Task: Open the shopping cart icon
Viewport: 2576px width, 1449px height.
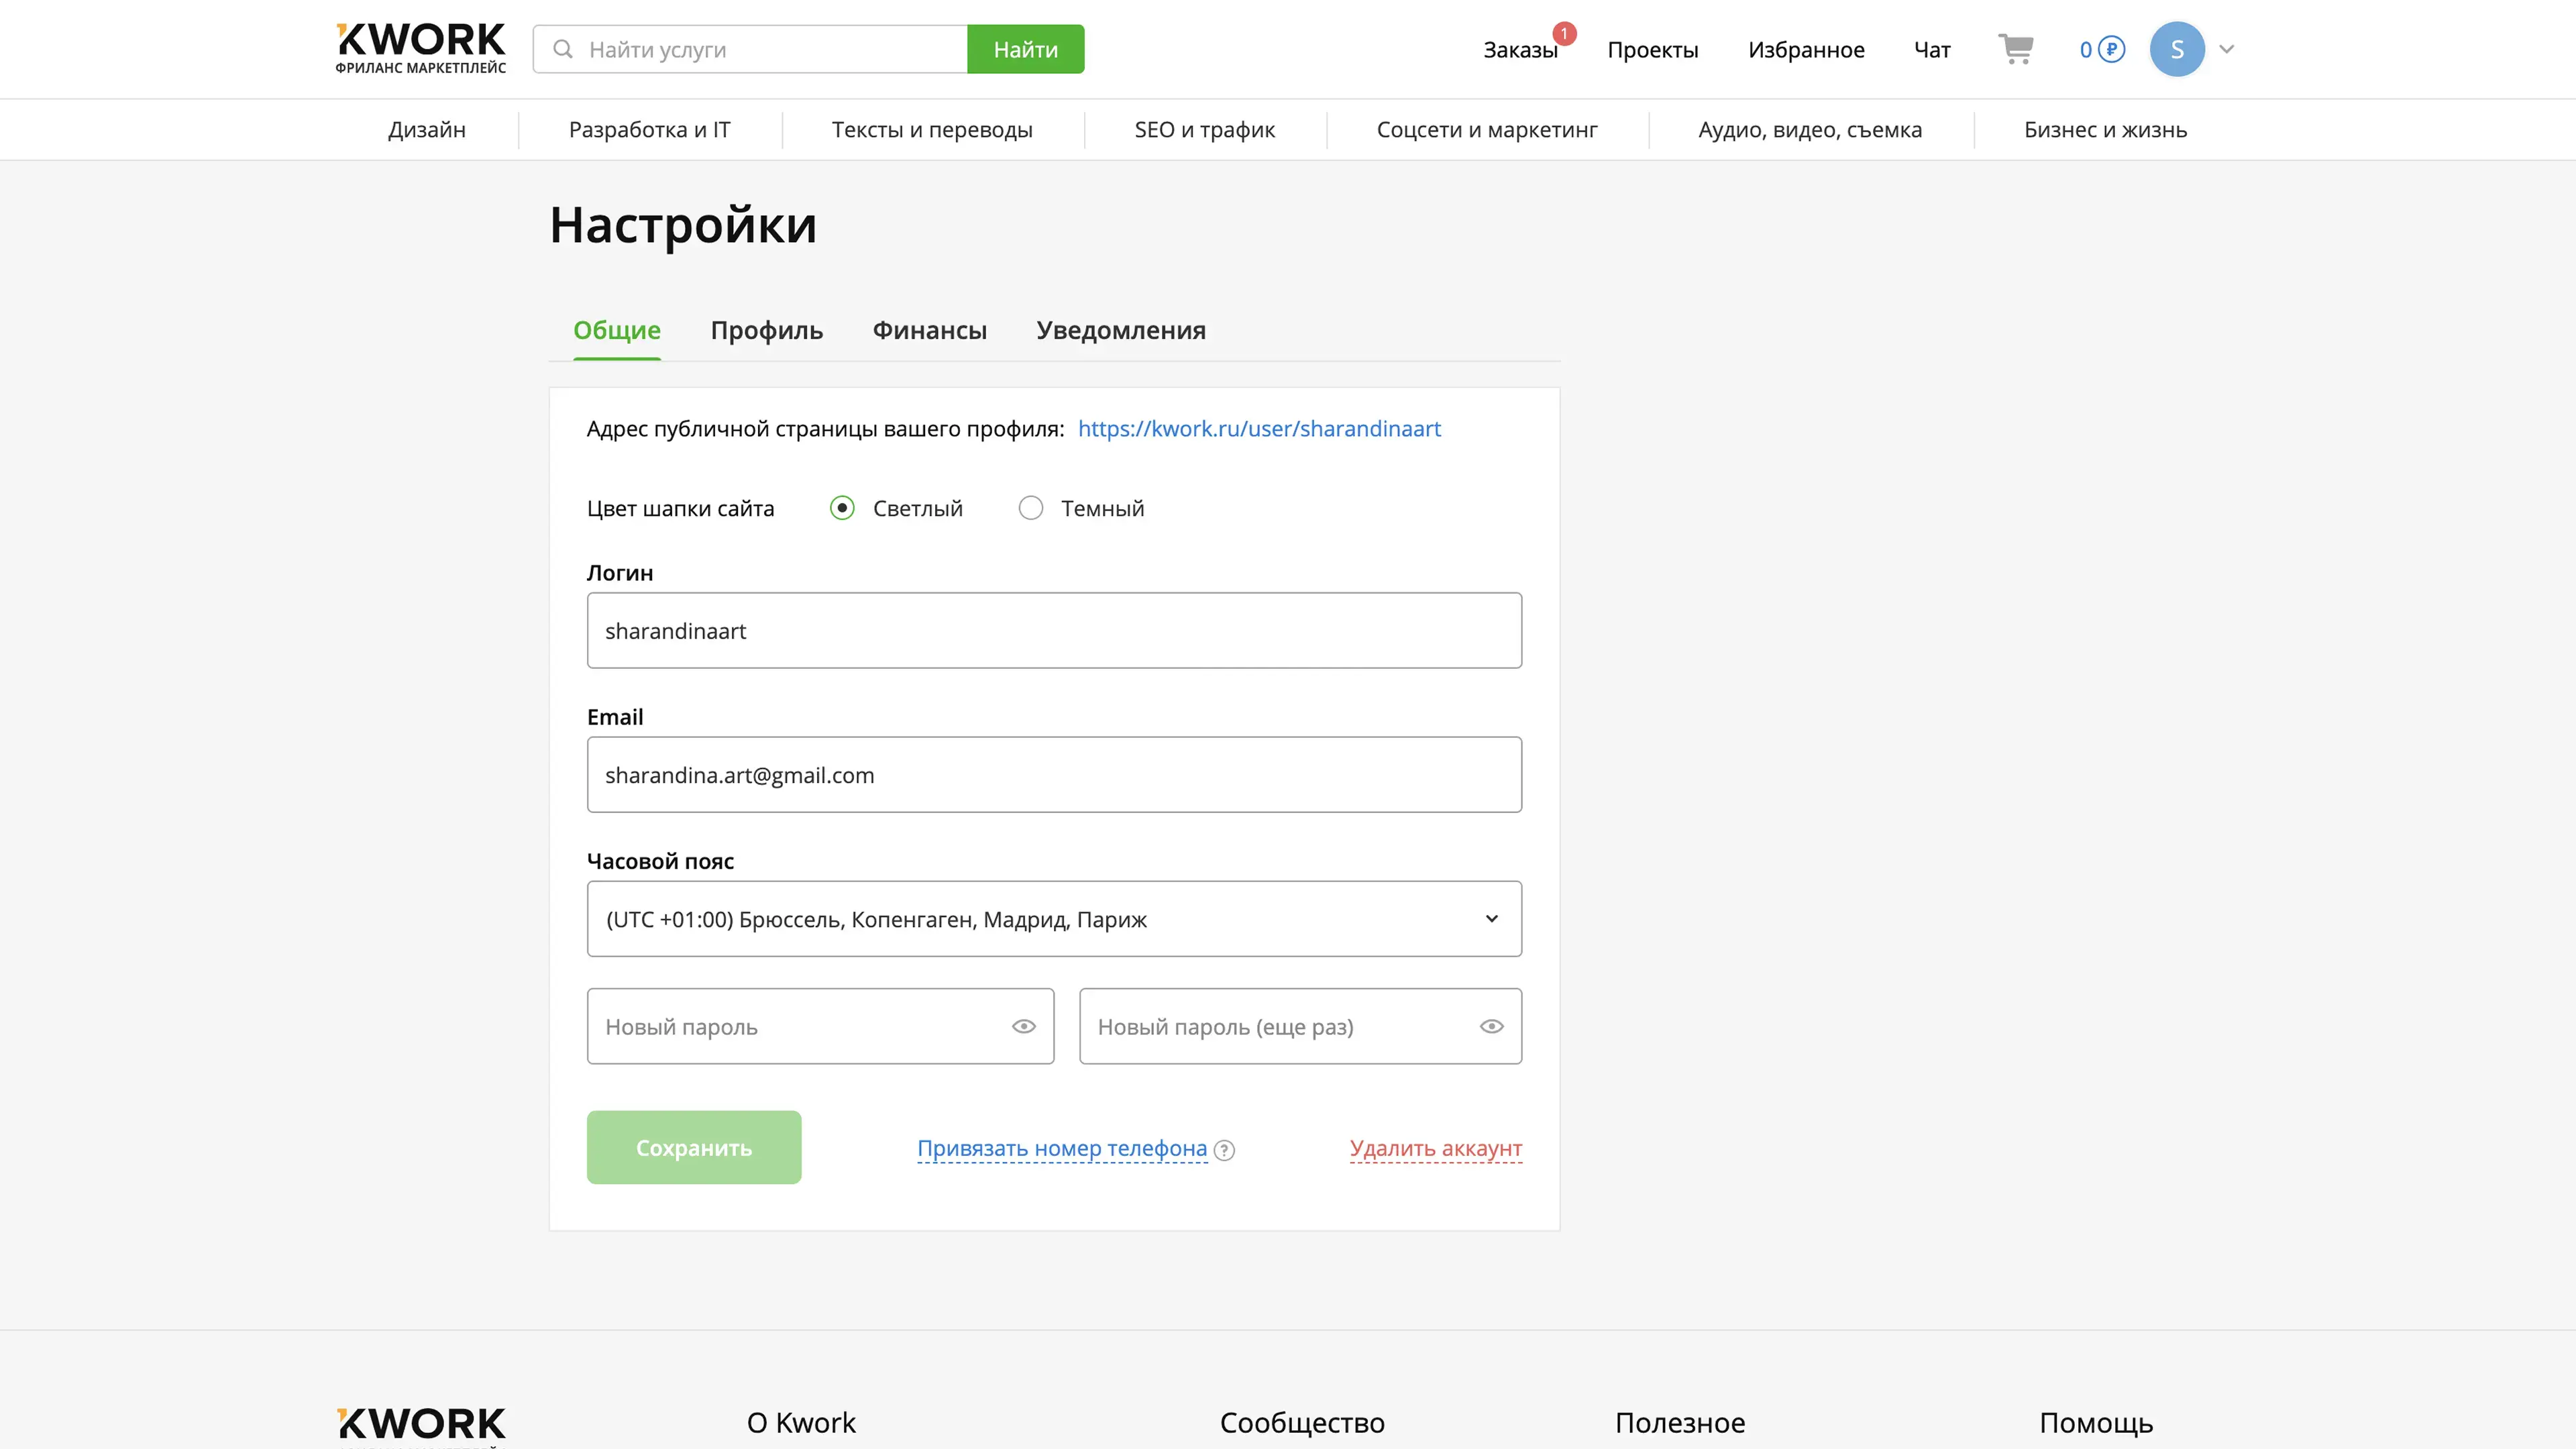Action: 2015,49
